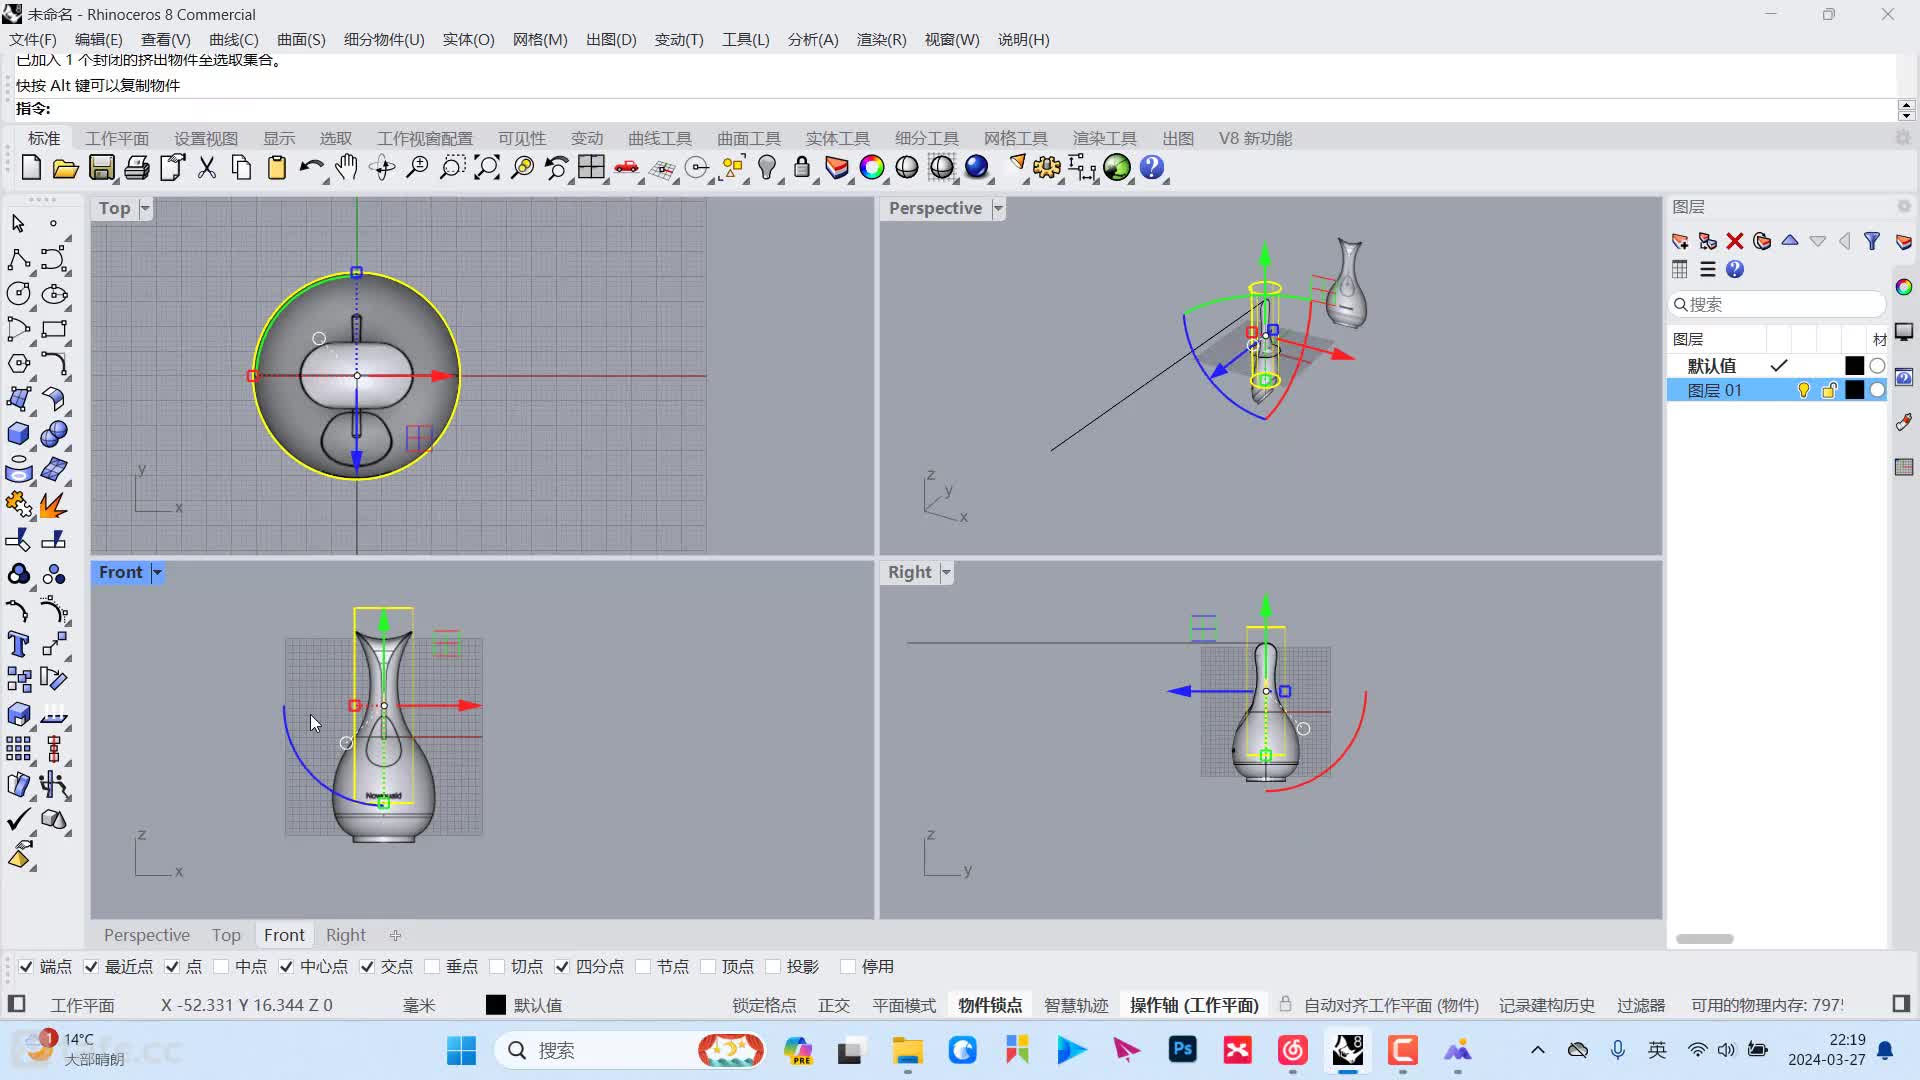
Task: Click the Zoom extents icon
Action: pyautogui.click(x=487, y=168)
